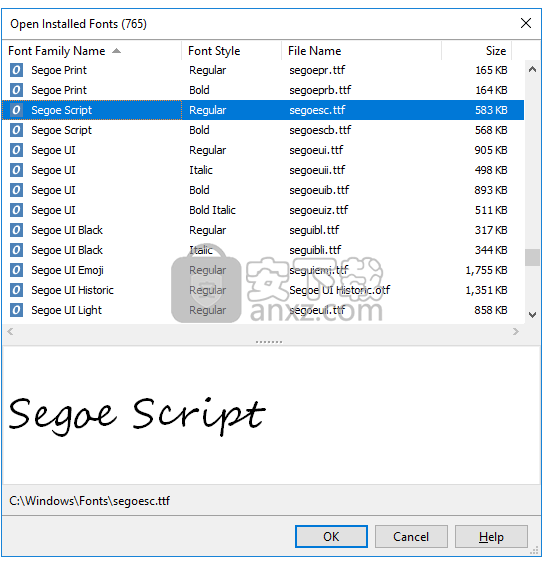Viewport: 558px width, 569px height.
Task: Click the Bold style cell beside segoeprb.ttf
Action: 199,90
